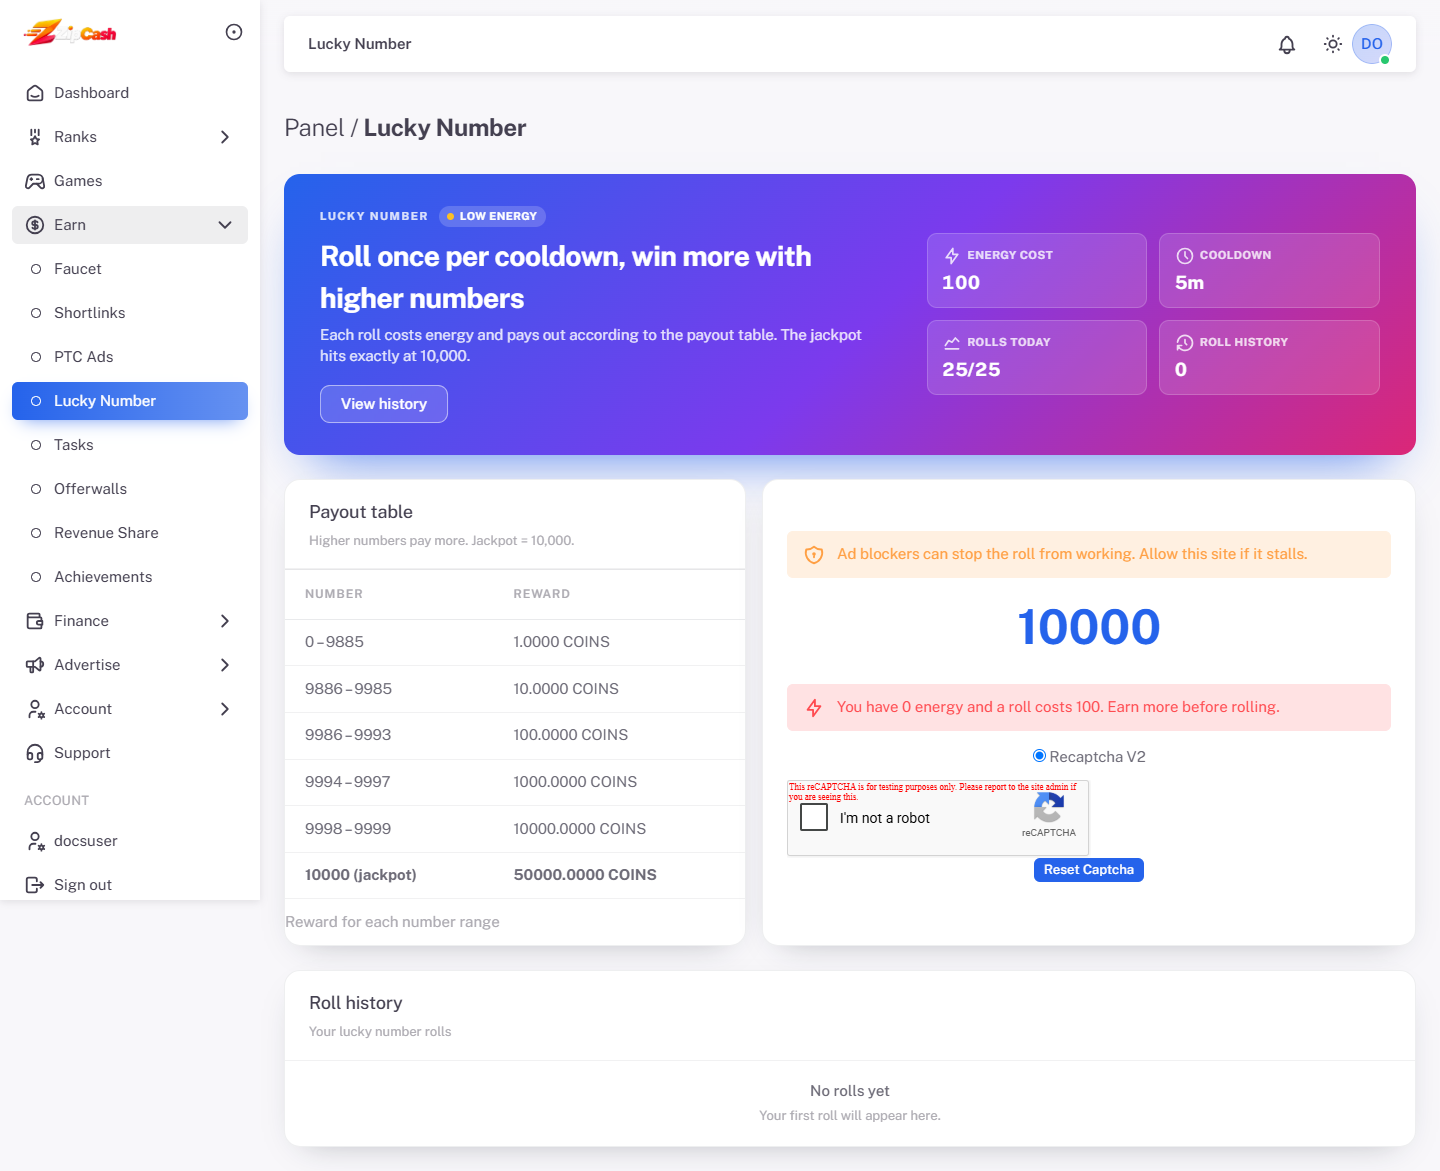Click the Dashboard home icon
1440x1171 pixels.
click(x=35, y=93)
